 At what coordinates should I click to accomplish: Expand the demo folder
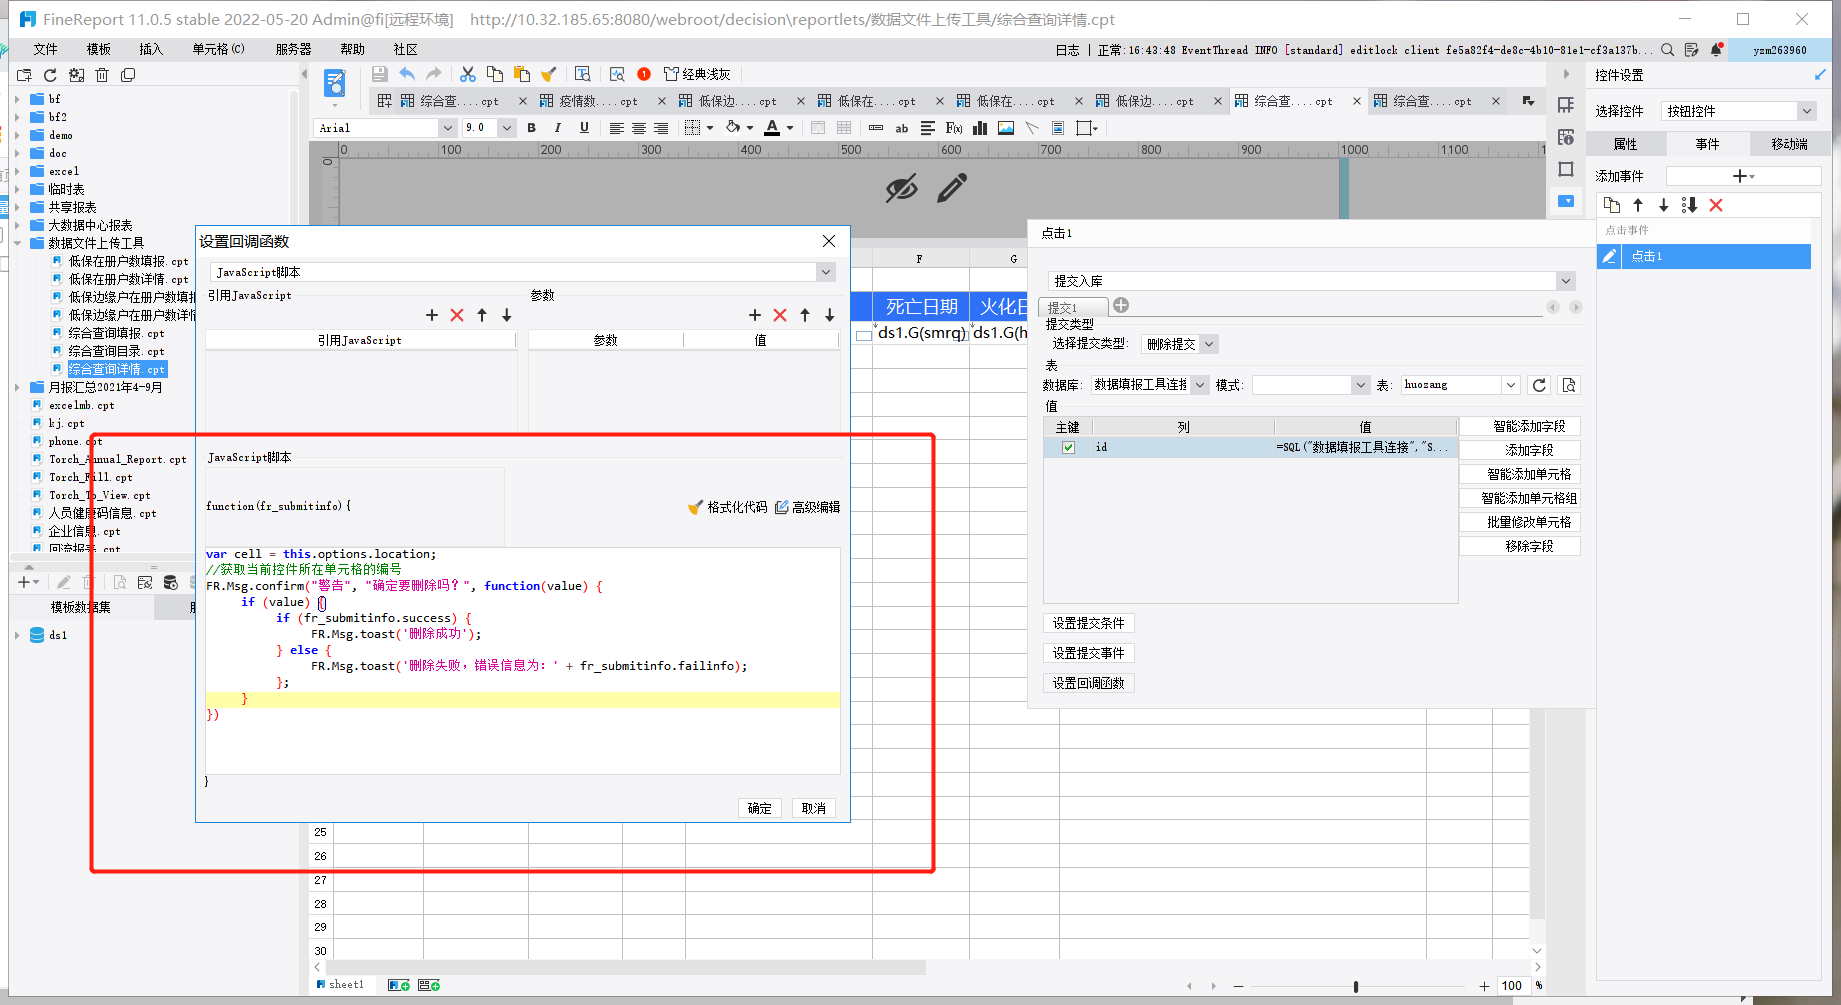17,135
